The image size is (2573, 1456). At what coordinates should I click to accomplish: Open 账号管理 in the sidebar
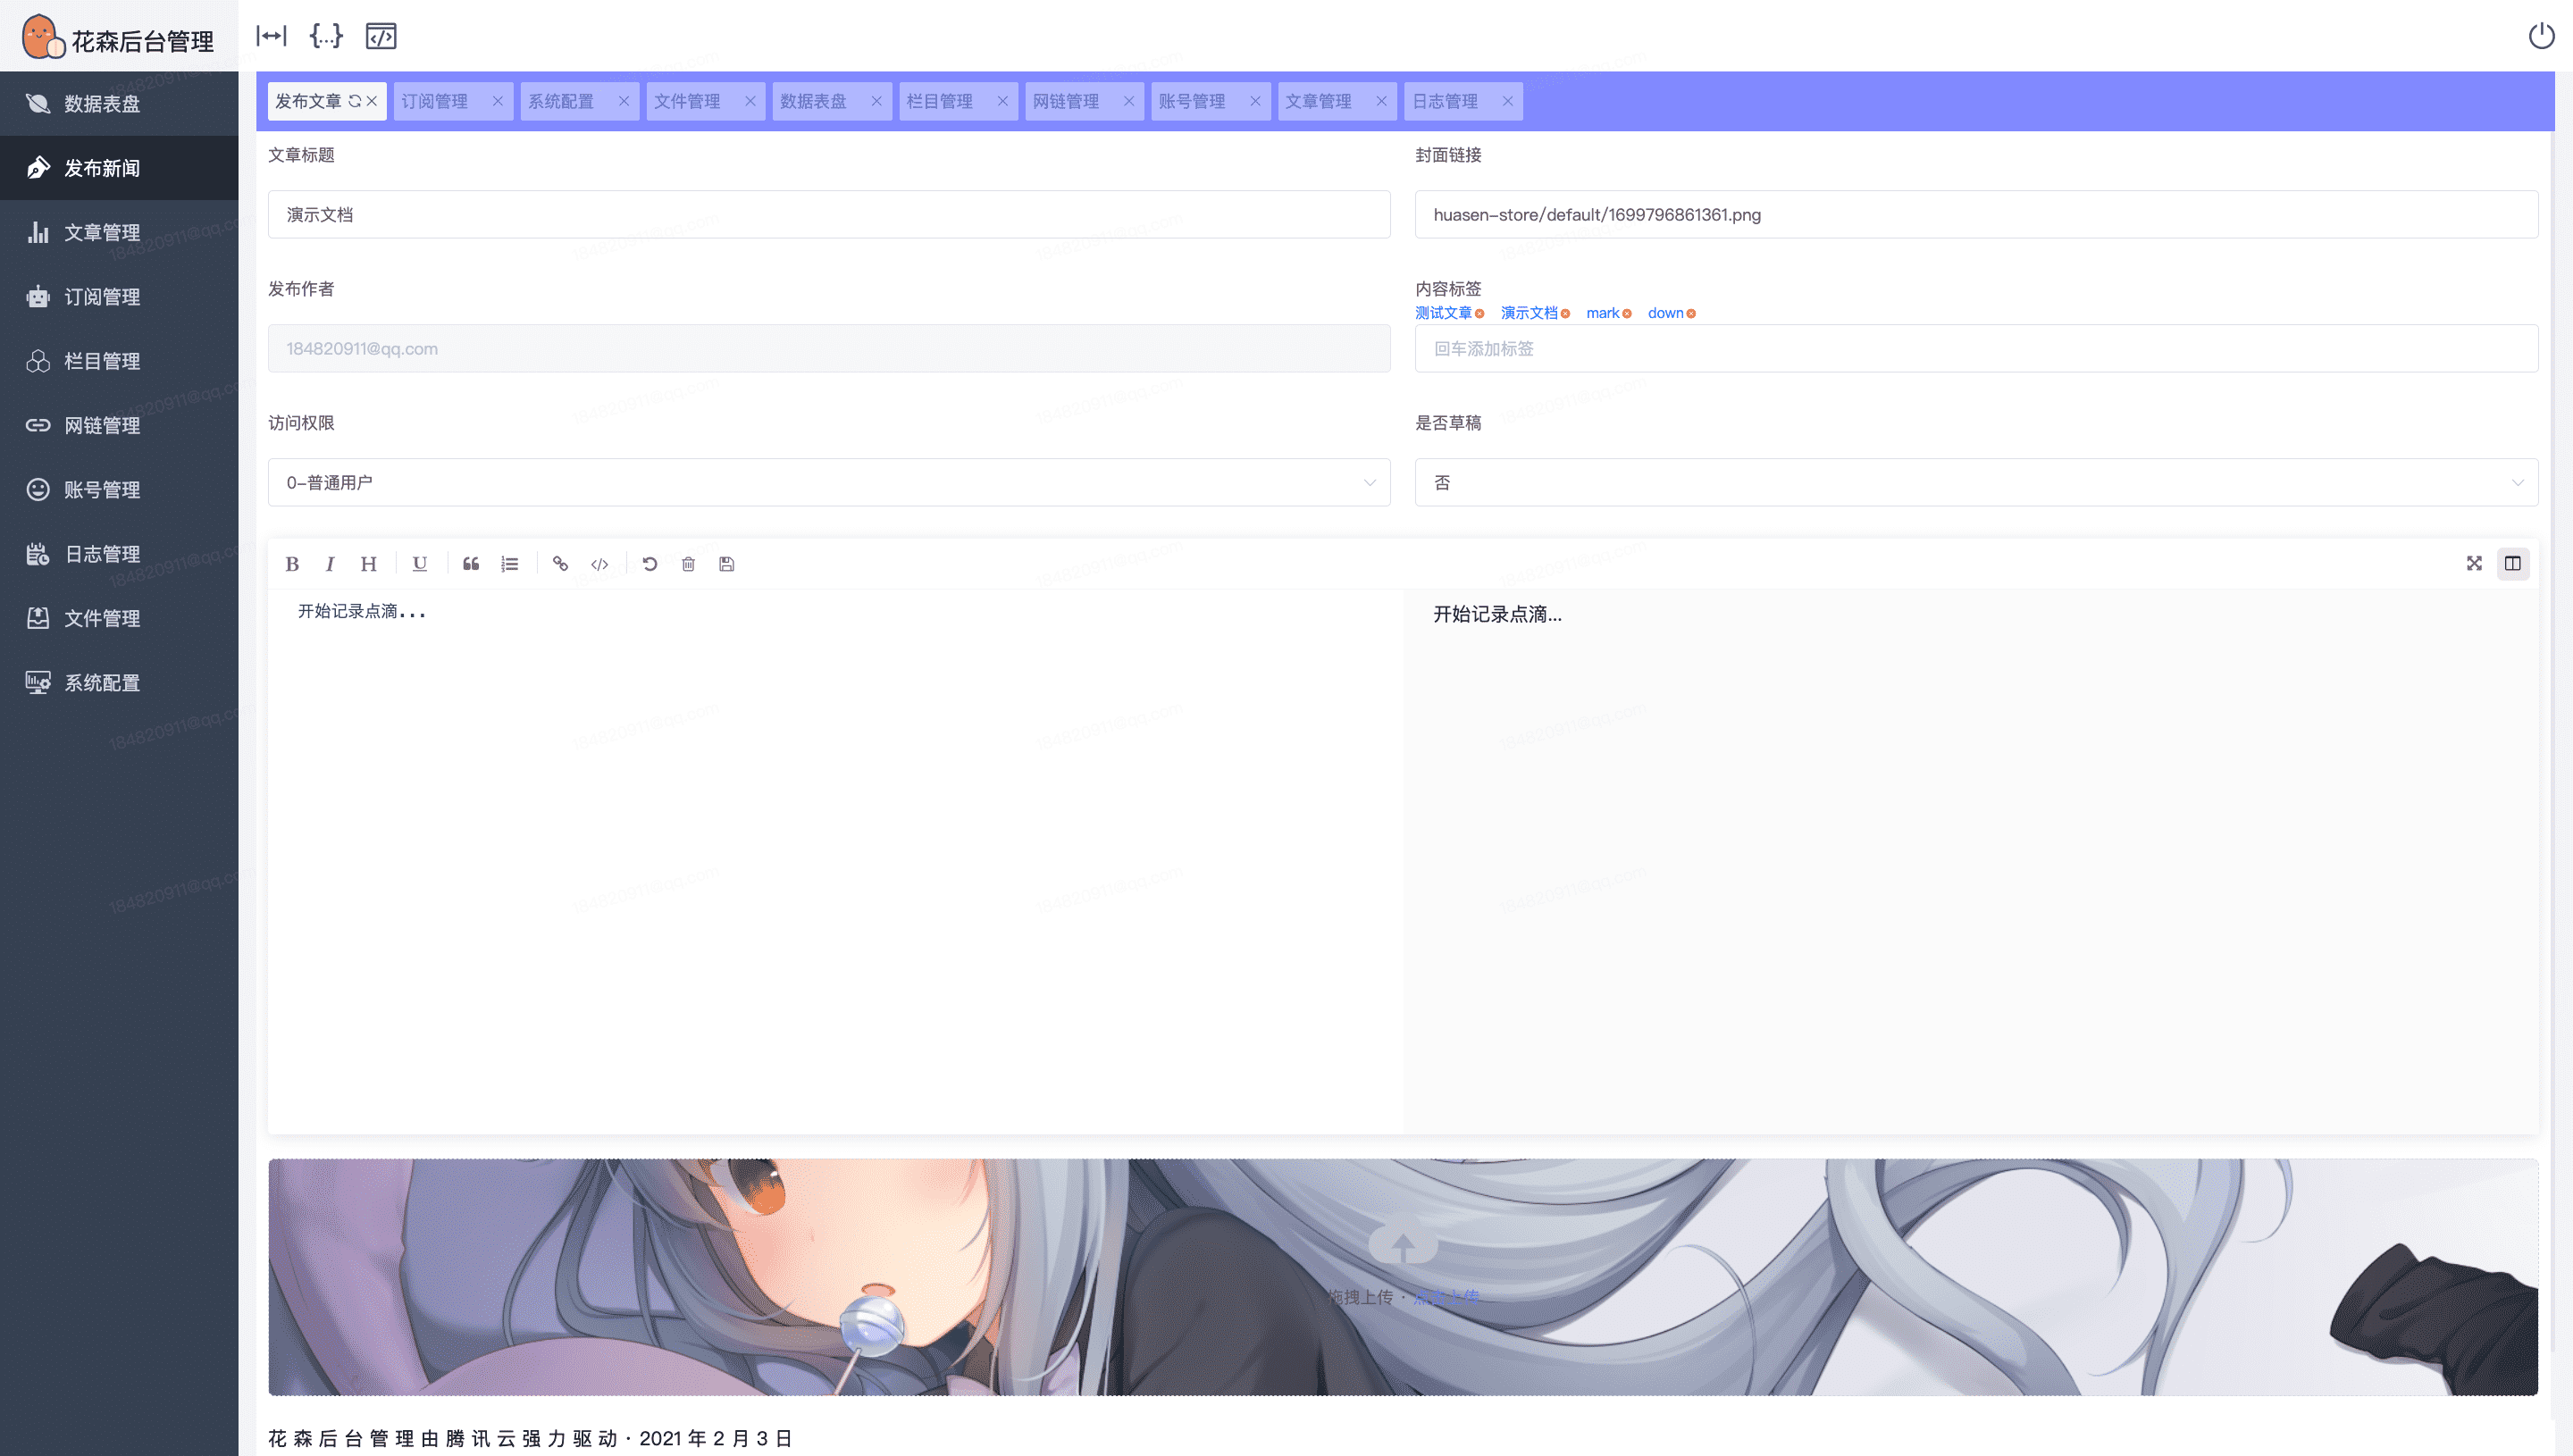[119, 489]
